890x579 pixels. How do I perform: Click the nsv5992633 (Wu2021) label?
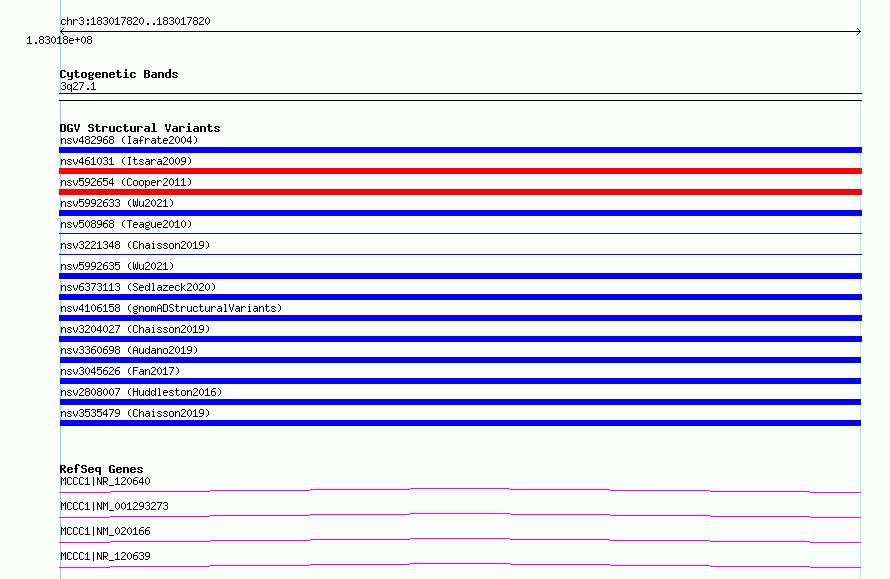pos(117,203)
